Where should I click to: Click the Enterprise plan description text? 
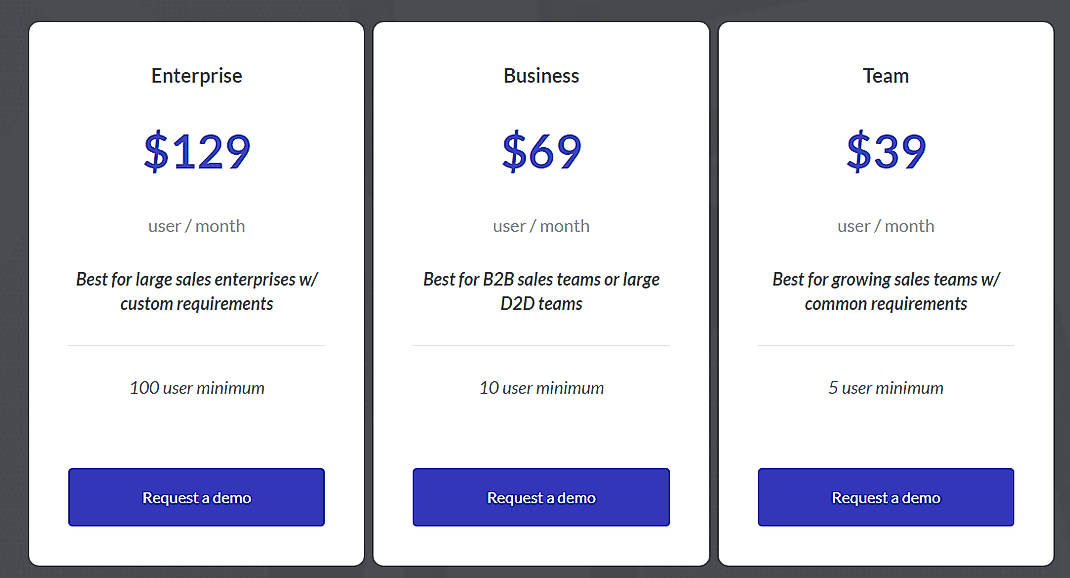tap(196, 291)
